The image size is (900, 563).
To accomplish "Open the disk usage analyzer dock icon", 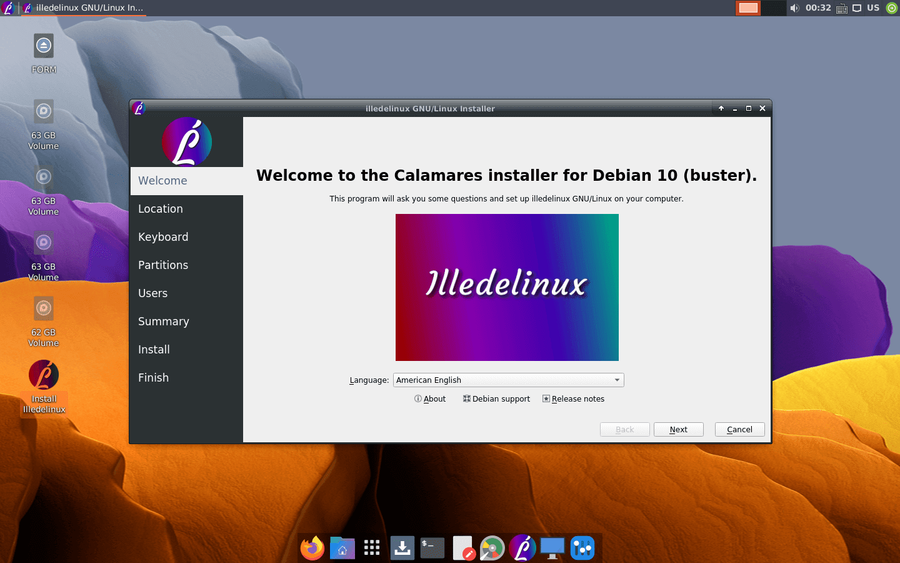I will [x=492, y=548].
